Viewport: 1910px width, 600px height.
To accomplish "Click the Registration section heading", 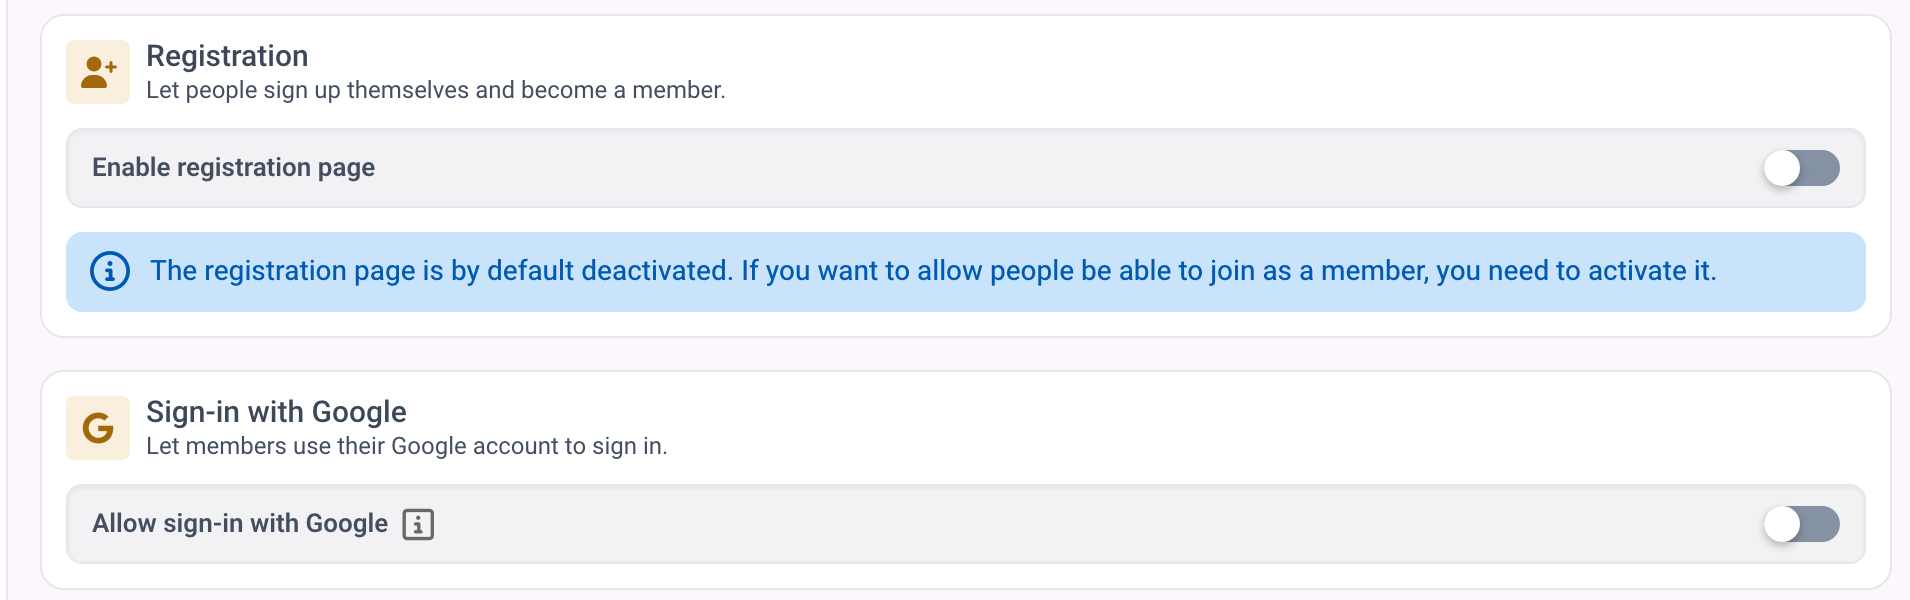I will (227, 56).
